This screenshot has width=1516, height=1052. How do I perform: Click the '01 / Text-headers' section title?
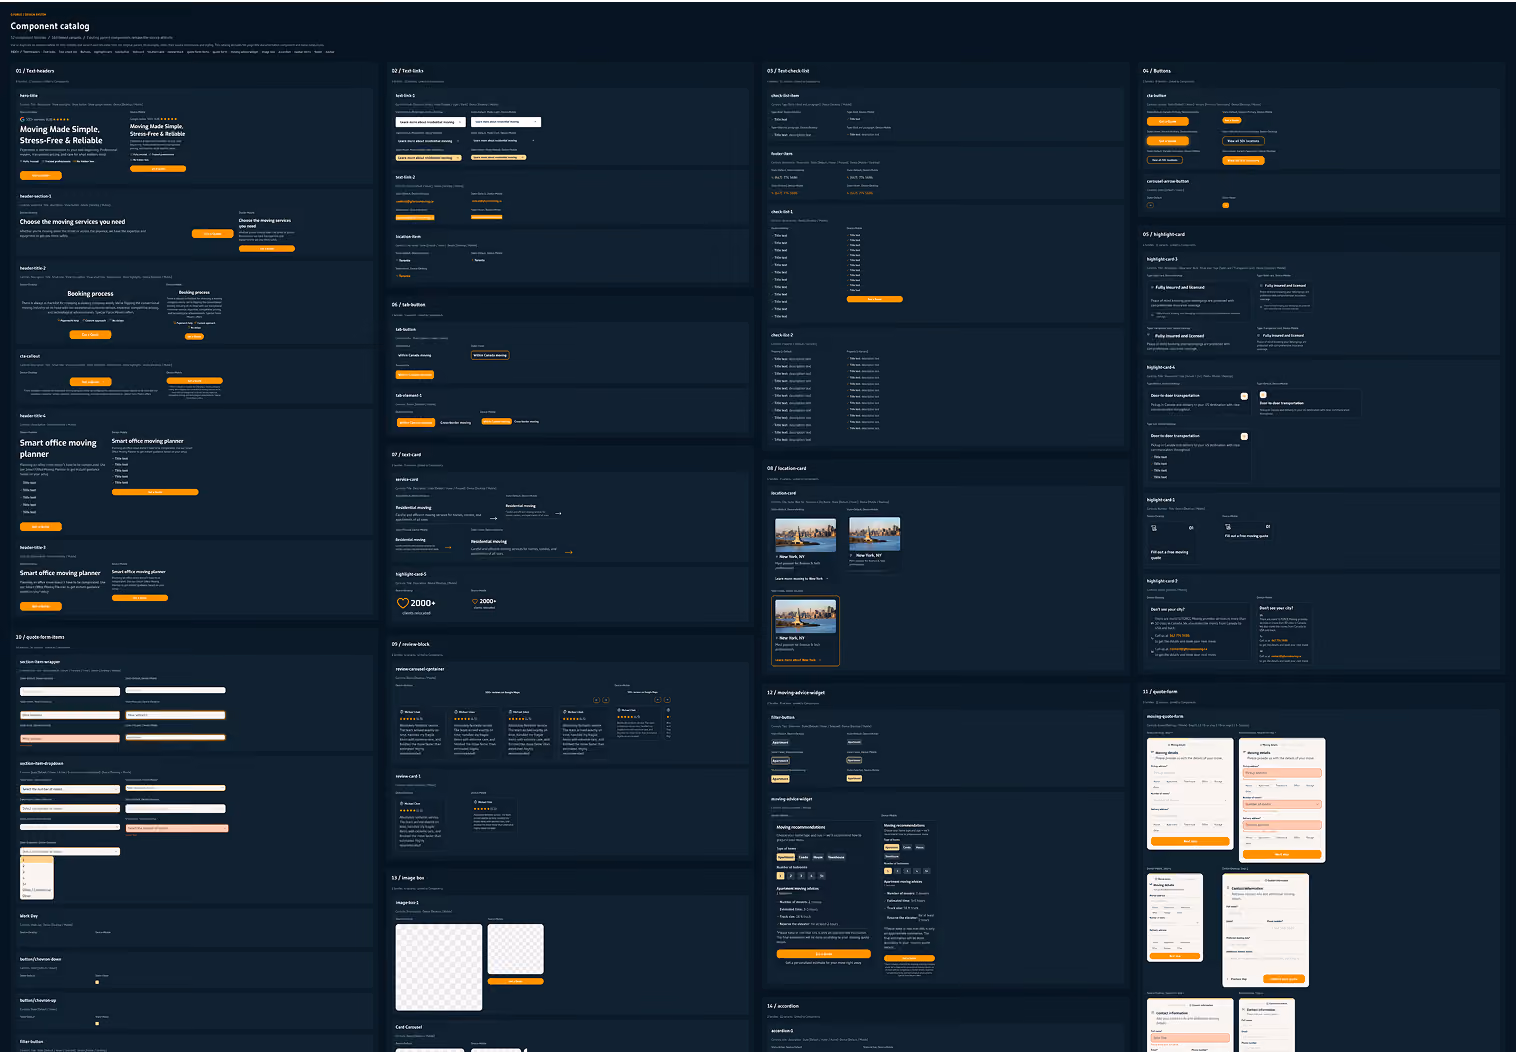click(x=35, y=71)
